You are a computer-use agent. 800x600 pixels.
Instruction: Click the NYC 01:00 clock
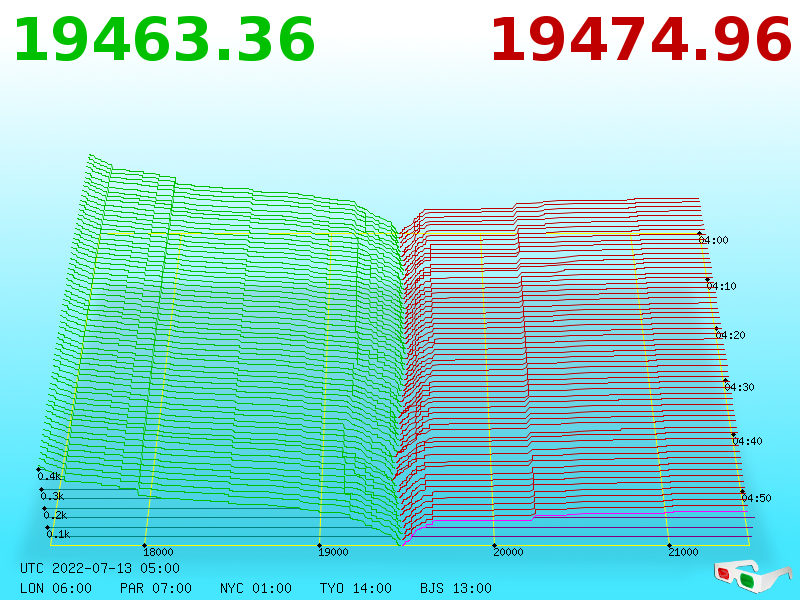tap(256, 588)
